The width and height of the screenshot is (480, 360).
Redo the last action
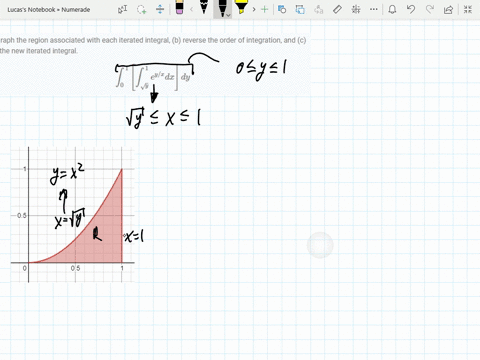coord(430,9)
